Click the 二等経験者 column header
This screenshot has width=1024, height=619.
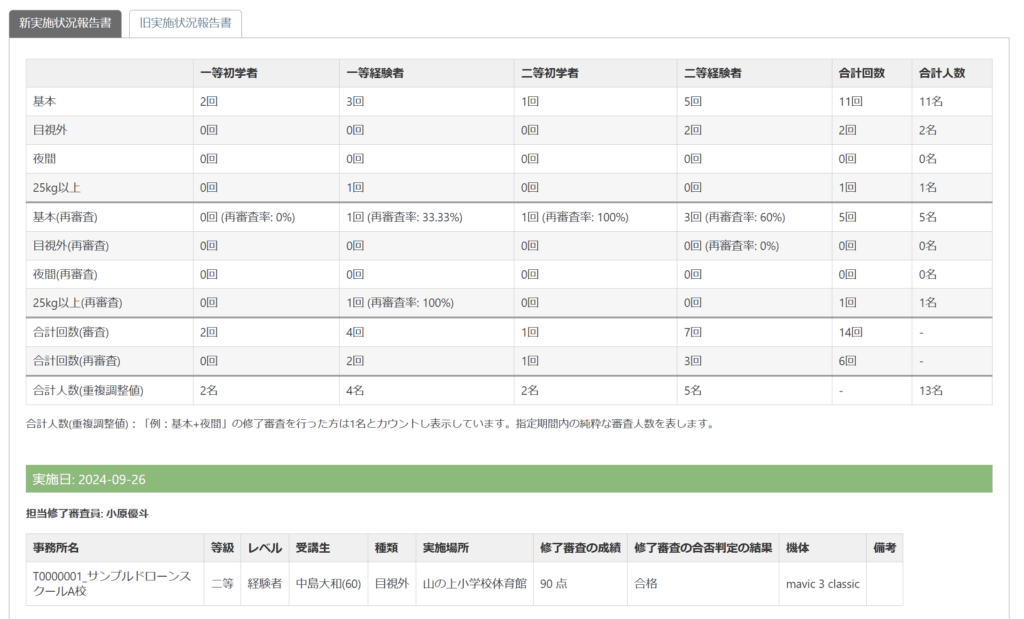[x=713, y=73]
